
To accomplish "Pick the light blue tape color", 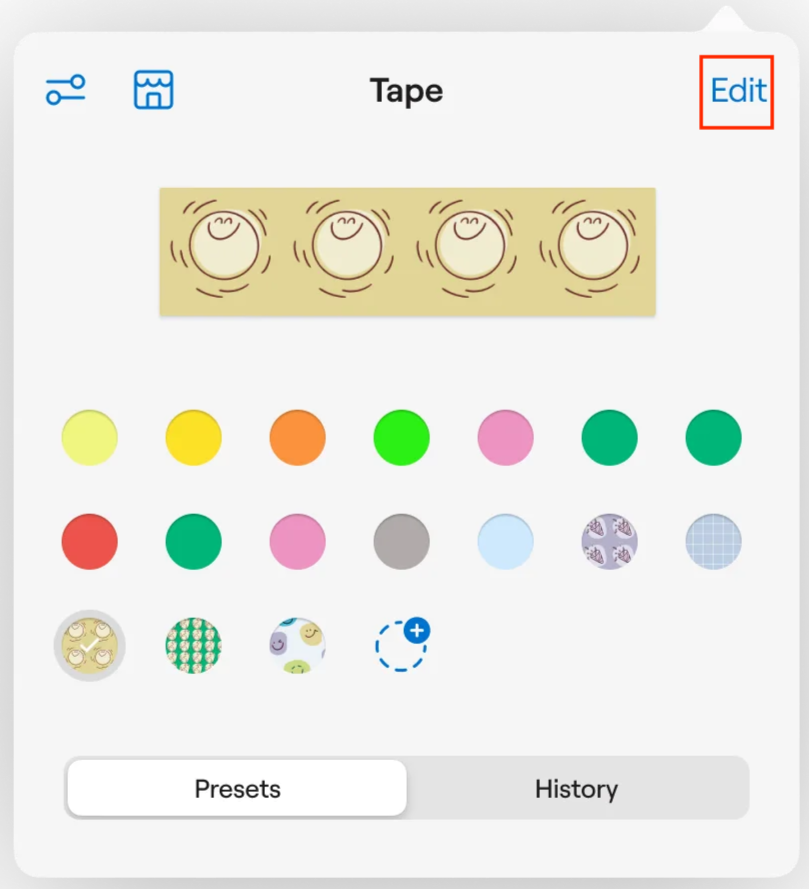I will [x=506, y=542].
